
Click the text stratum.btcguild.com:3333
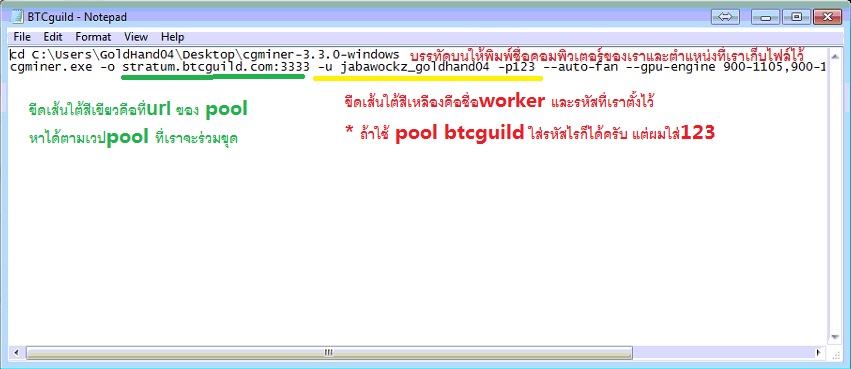click(x=215, y=67)
